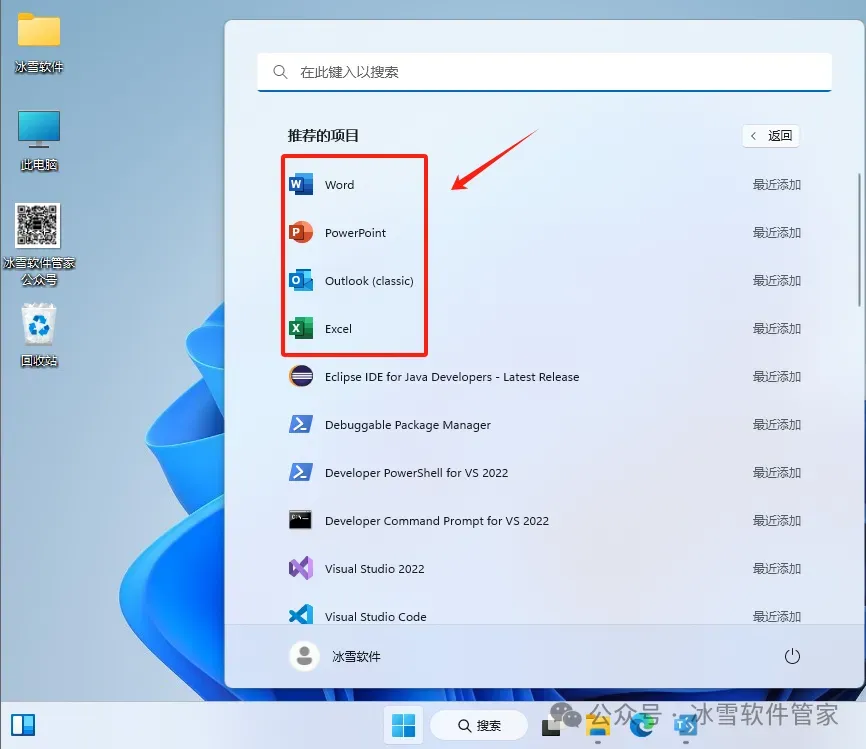Open File Explorer from the taskbar
The height and width of the screenshot is (749, 866).
point(598,724)
